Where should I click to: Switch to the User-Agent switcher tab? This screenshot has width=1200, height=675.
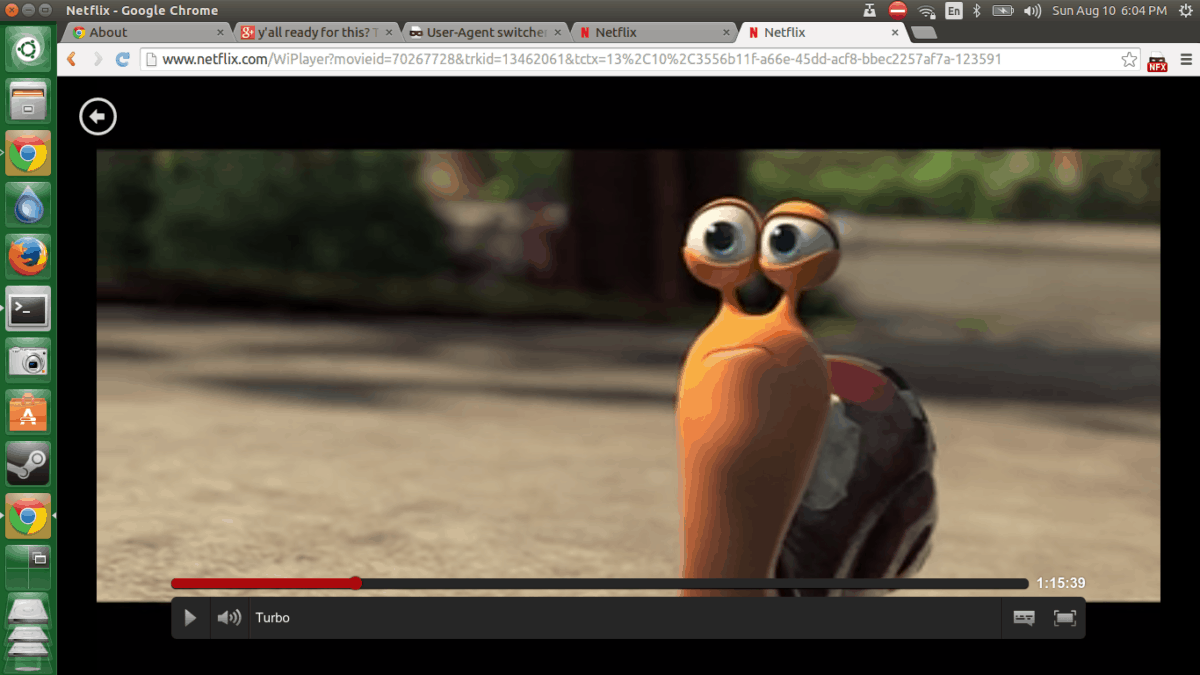coord(486,32)
